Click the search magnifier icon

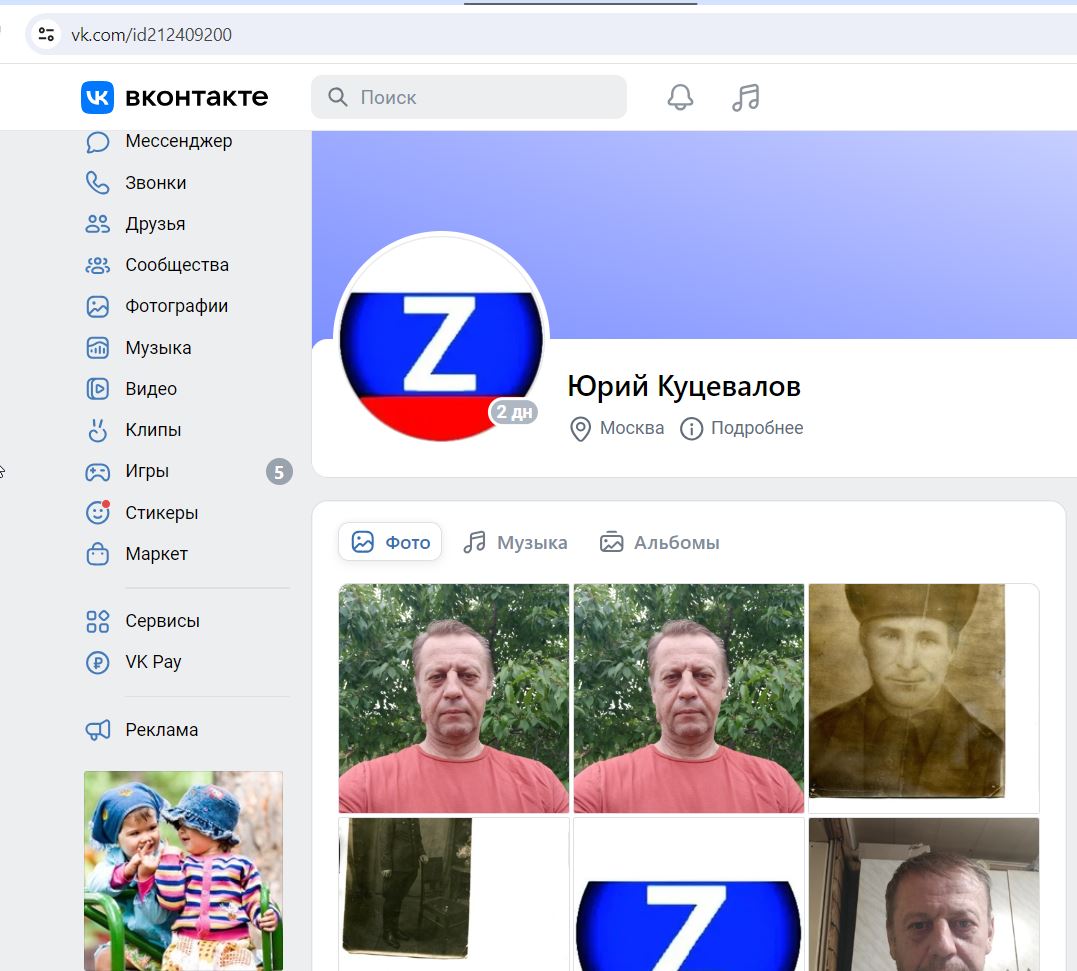coord(337,97)
